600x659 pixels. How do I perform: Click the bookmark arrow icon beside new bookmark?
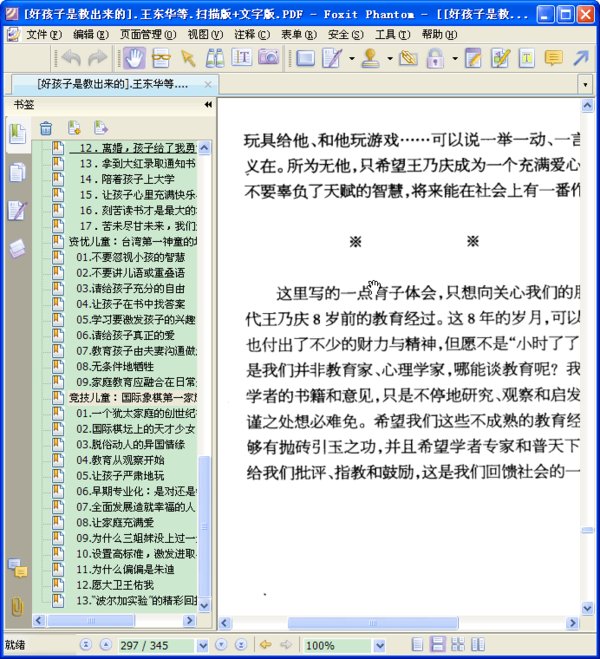click(101, 127)
